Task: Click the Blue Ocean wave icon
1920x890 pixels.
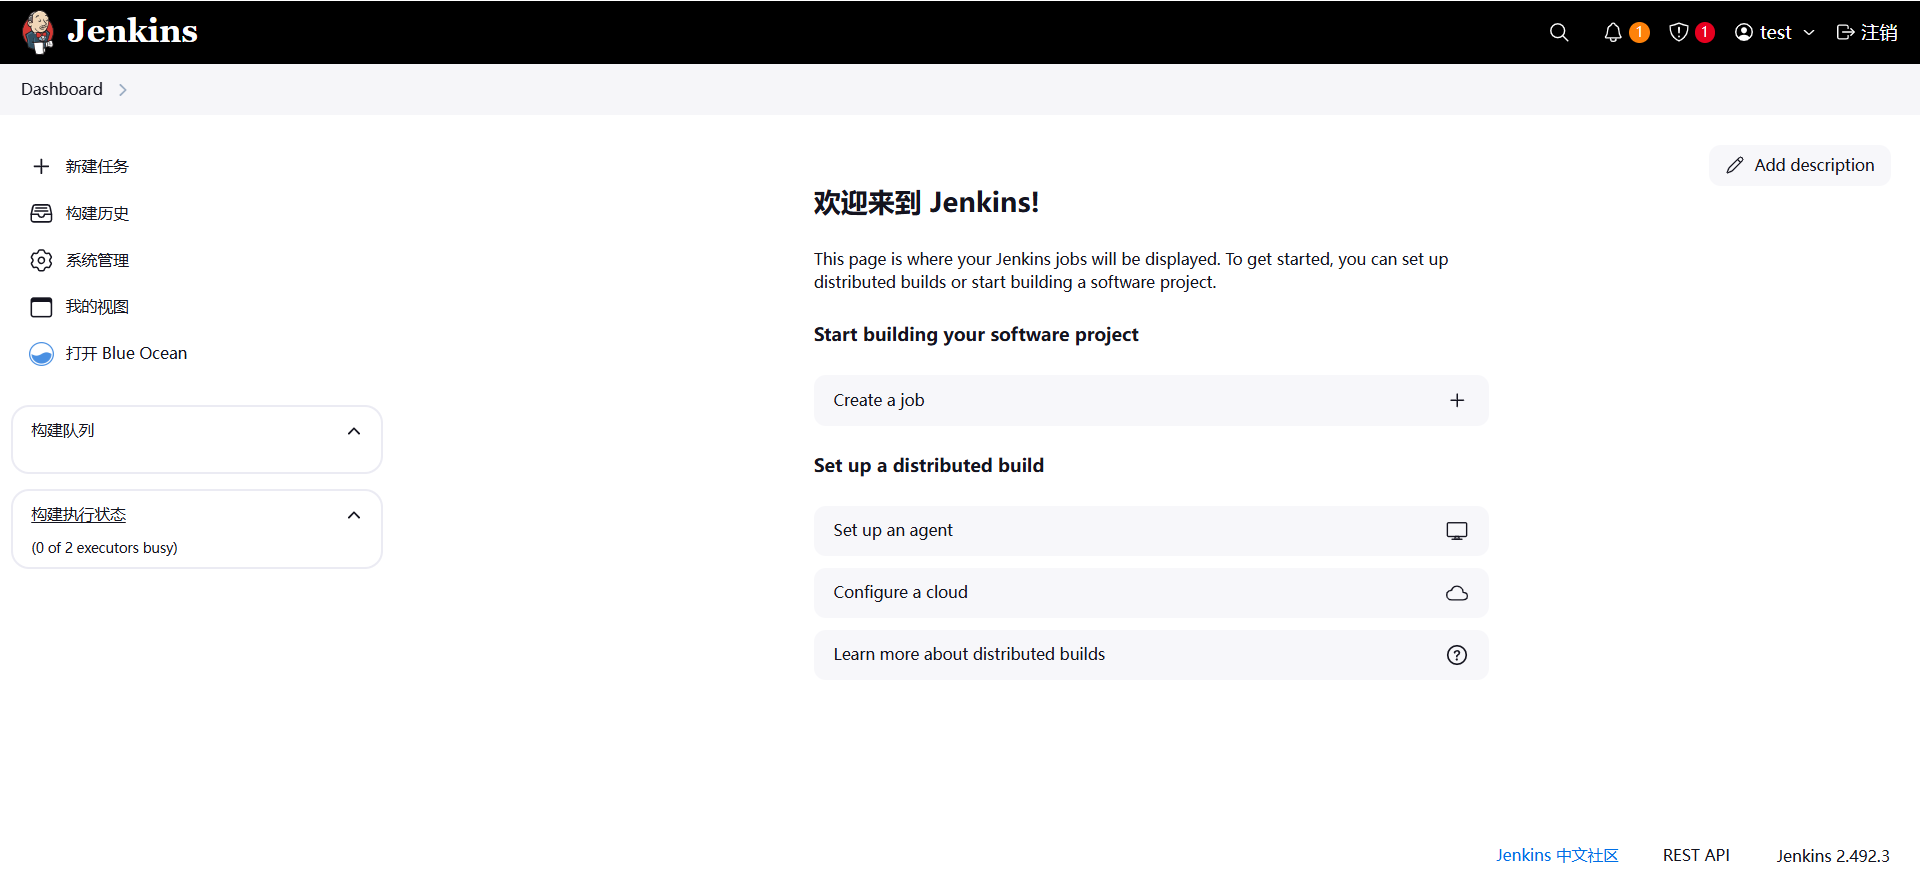Action: (x=41, y=354)
